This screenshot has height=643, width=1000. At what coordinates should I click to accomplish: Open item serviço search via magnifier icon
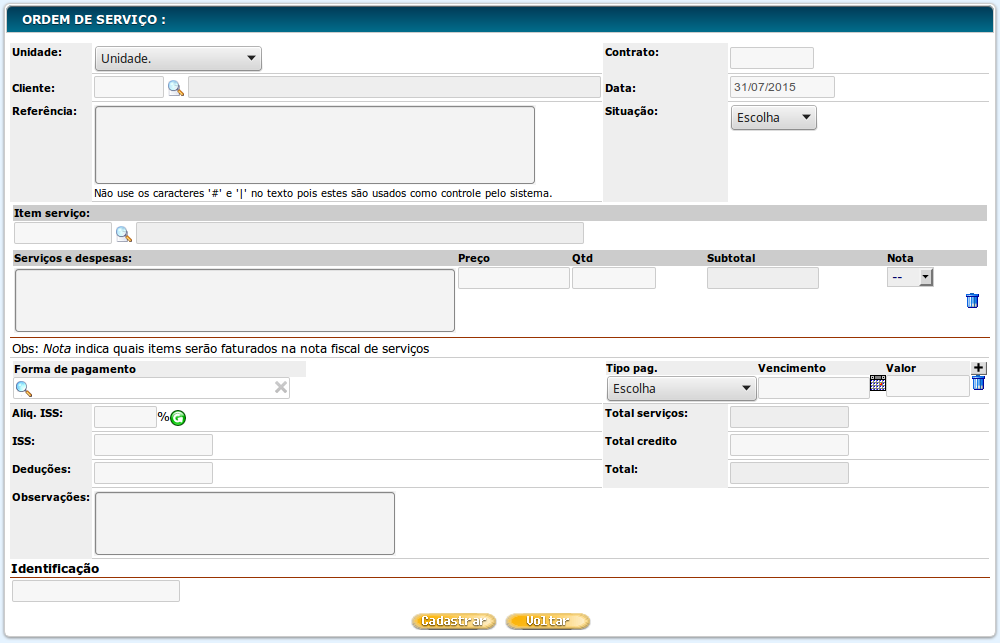click(x=124, y=234)
